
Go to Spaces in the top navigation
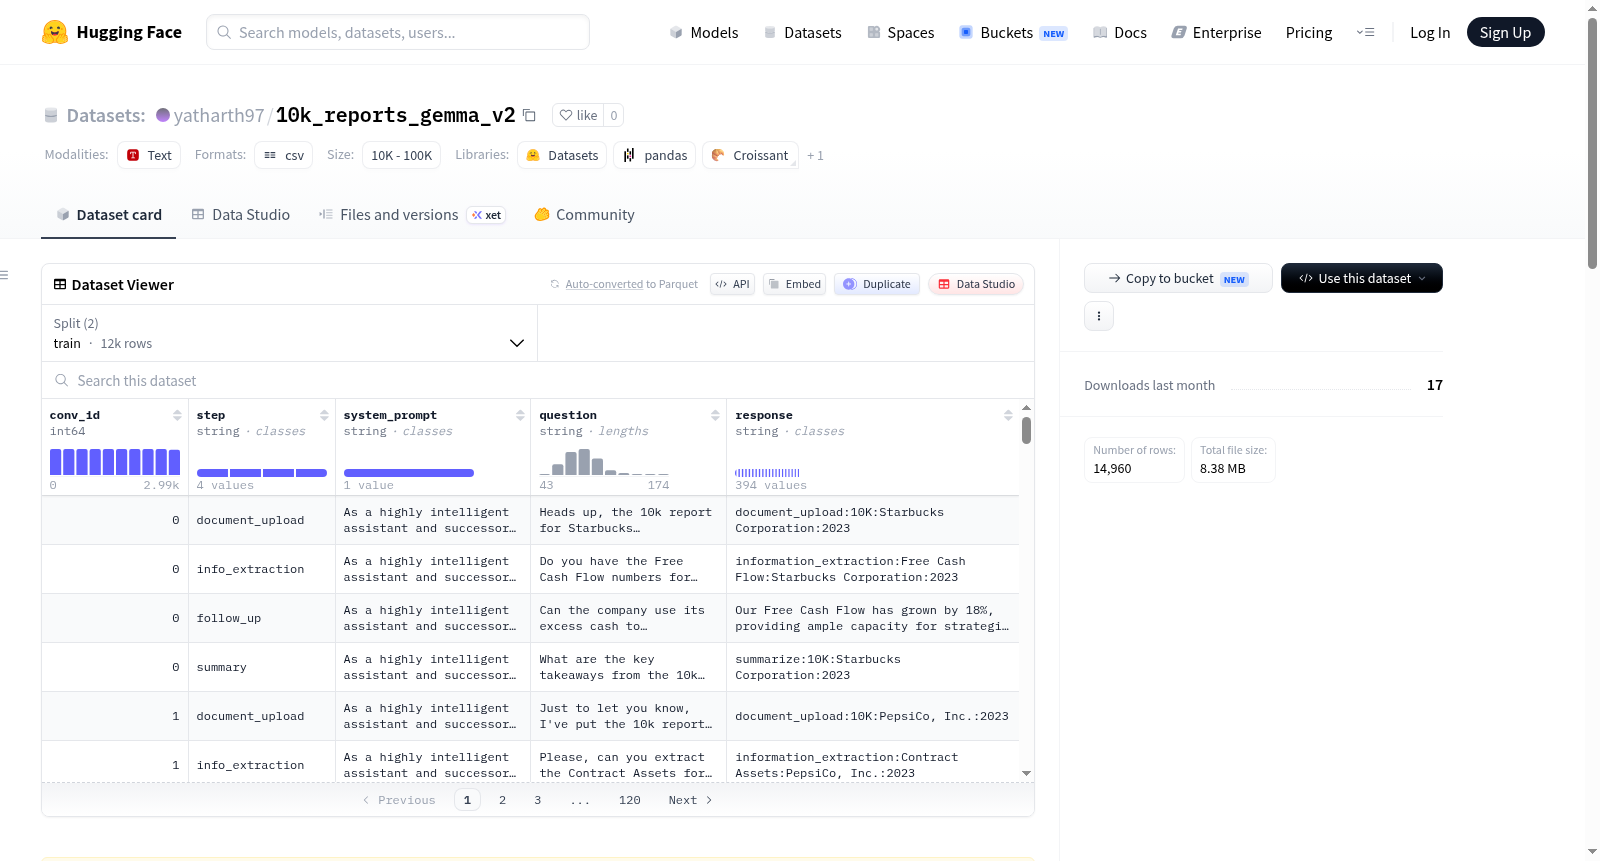901,32
